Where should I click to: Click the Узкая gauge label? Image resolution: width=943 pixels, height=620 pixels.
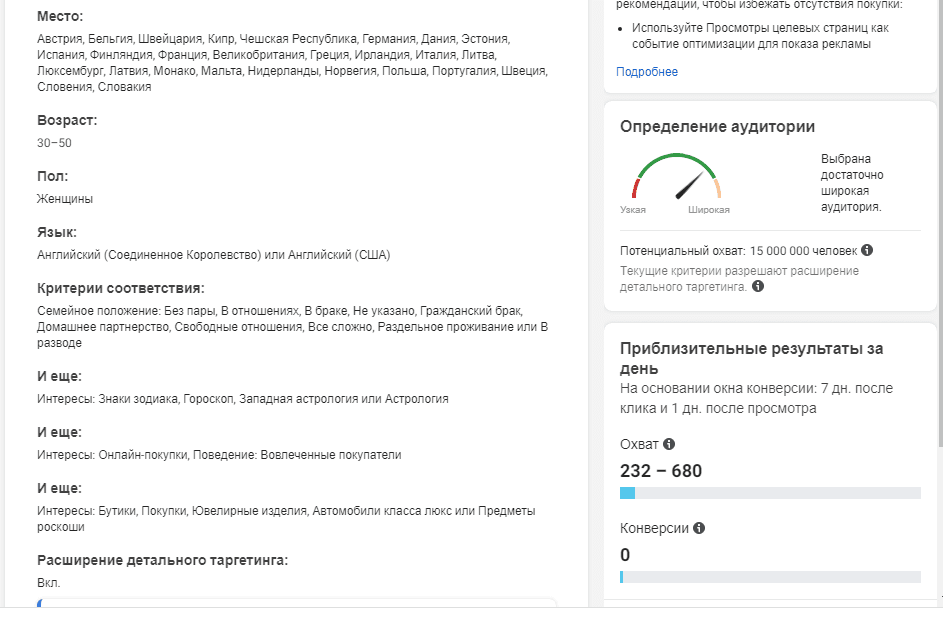tap(633, 210)
